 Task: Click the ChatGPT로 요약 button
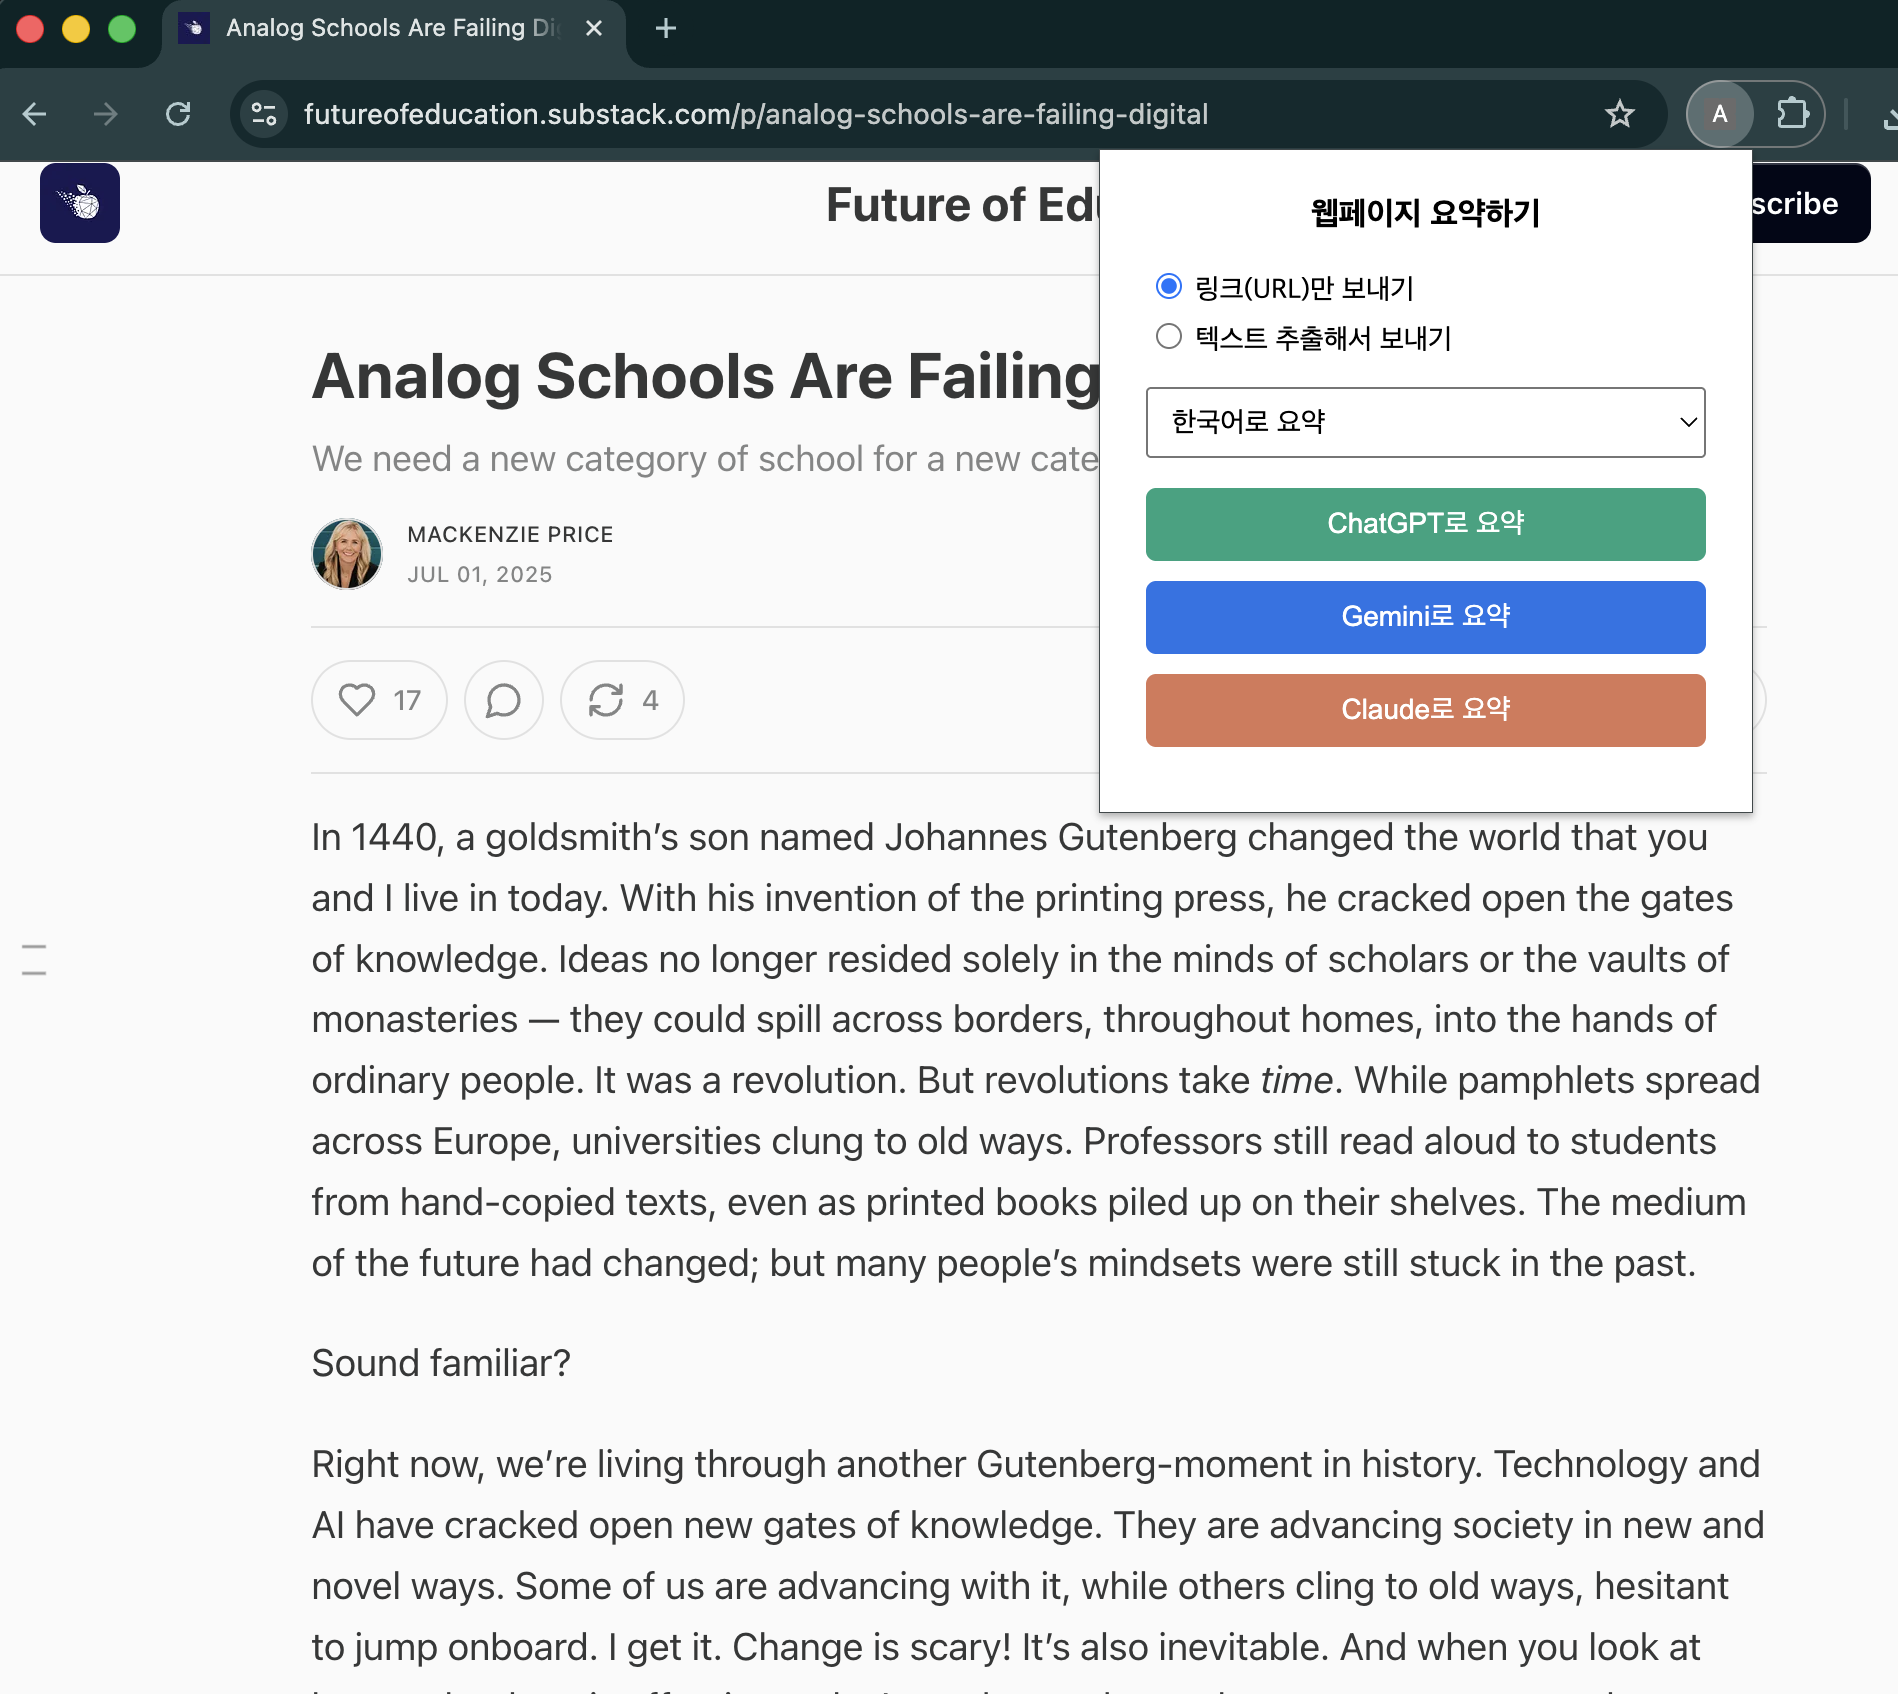[1425, 524]
